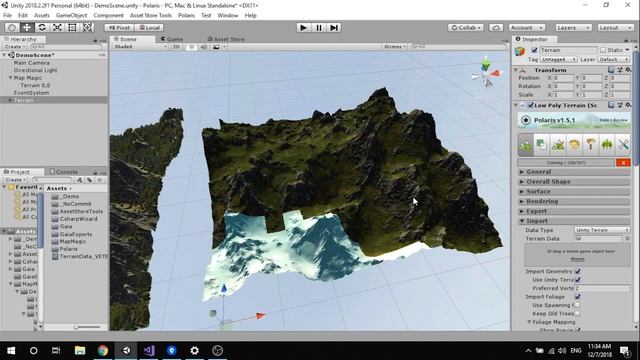Open Data Type Unity Terrain dropdown

(602, 230)
